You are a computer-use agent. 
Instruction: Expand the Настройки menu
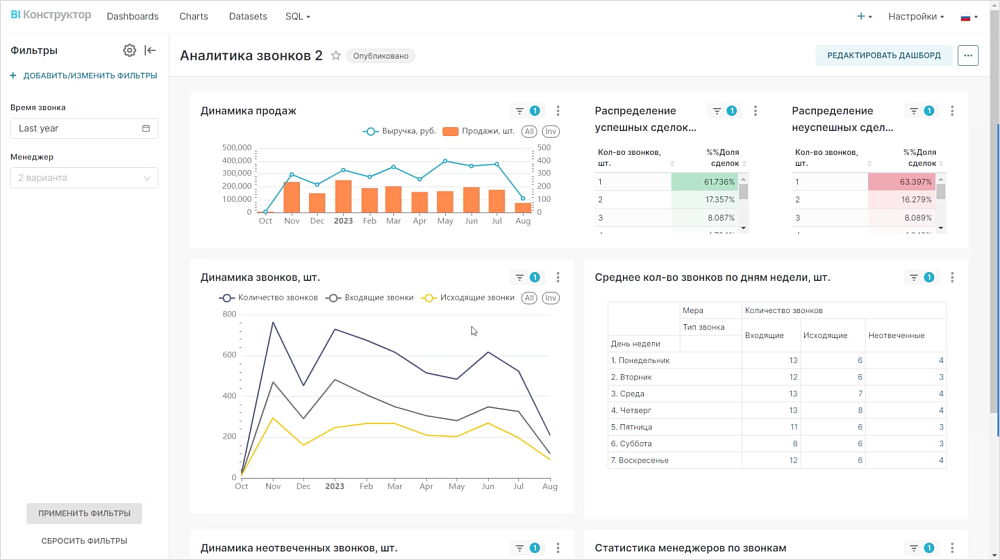tap(915, 17)
